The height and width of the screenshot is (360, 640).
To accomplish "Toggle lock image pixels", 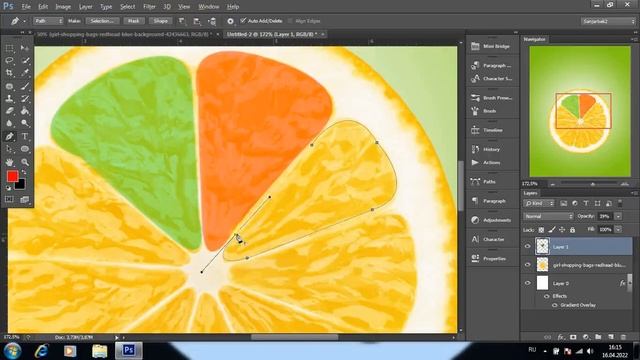I will [552, 230].
